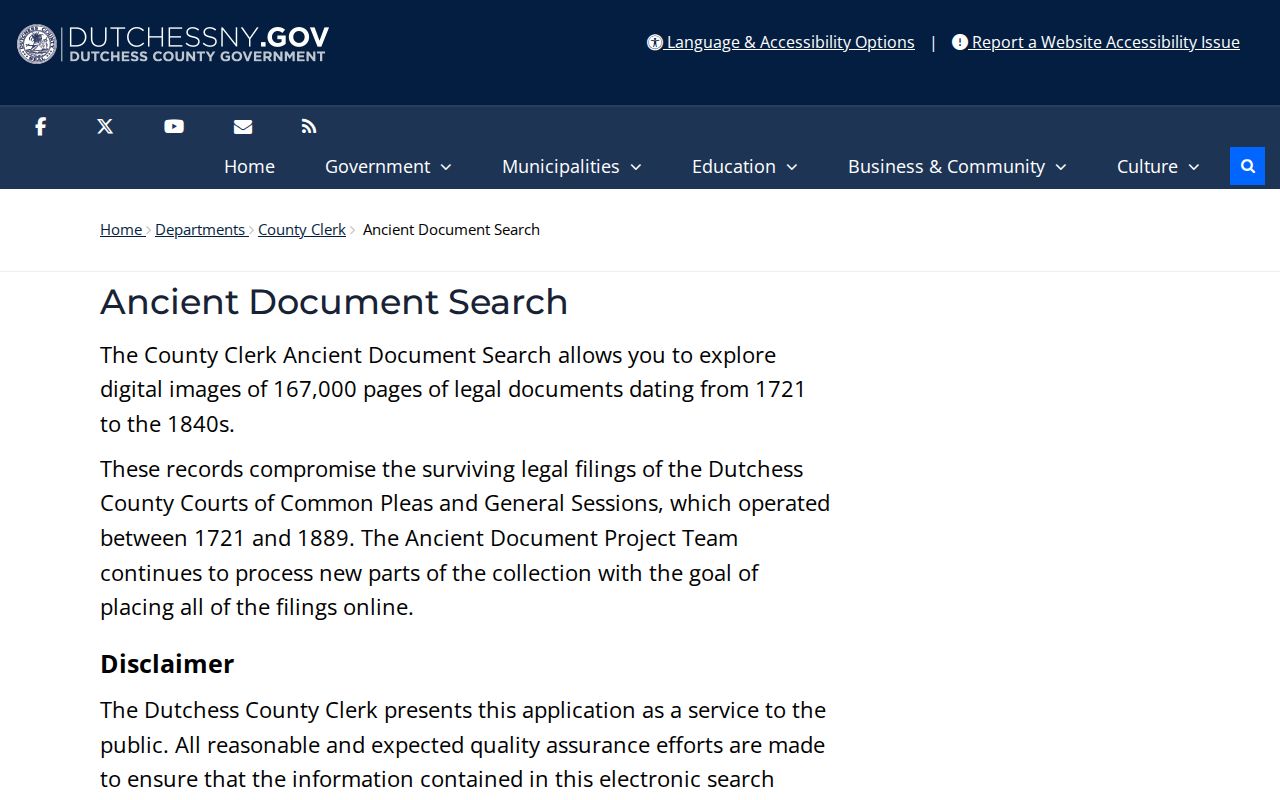Click the Dutchess County seal logo
The height and width of the screenshot is (800, 1280).
38,44
